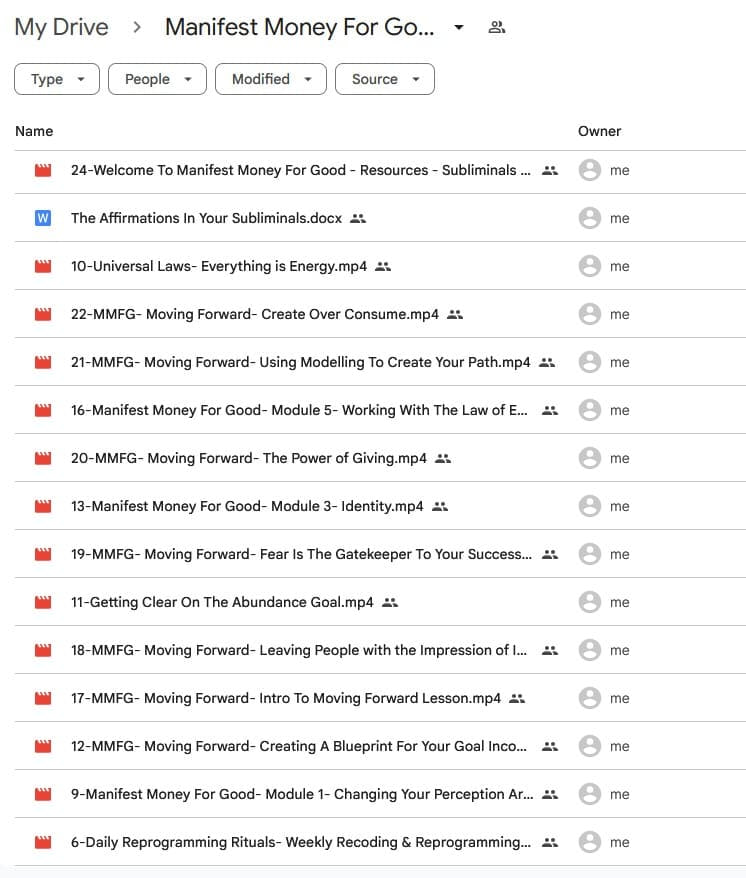
Task: Click video icon for 10-Universal Laws file
Action: pos(42,266)
